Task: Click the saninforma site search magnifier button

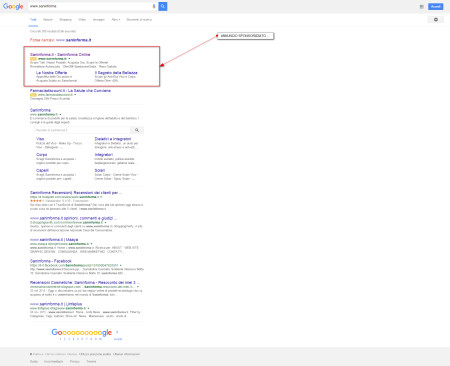Action: click(x=137, y=130)
